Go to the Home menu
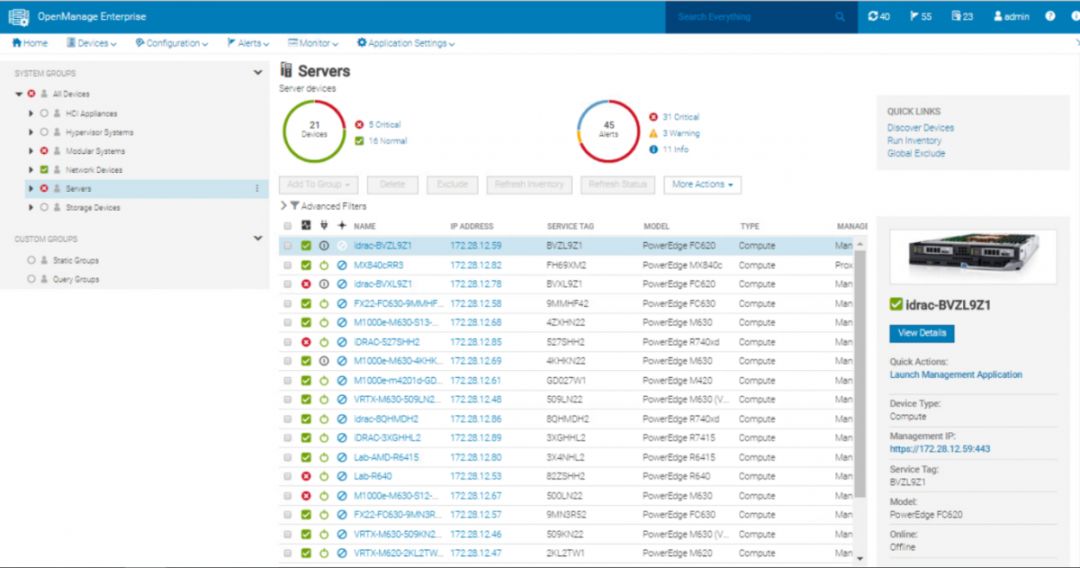The image size is (1080, 568). click(30, 43)
